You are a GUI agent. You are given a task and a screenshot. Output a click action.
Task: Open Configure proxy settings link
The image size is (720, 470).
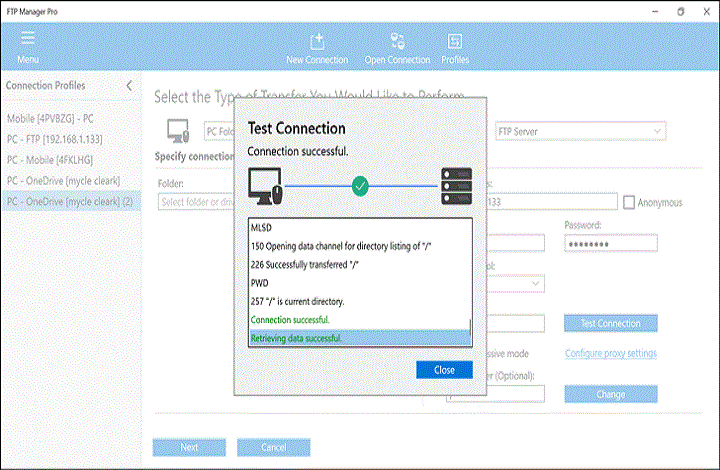pos(610,353)
